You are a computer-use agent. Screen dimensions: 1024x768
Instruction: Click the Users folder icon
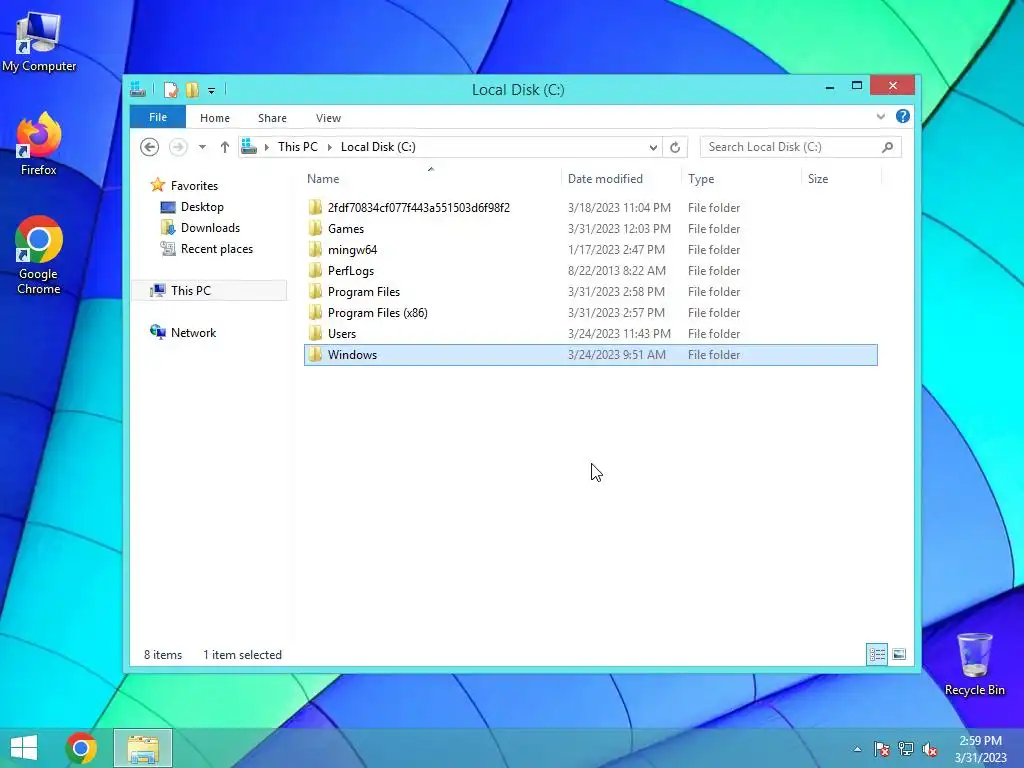point(315,333)
